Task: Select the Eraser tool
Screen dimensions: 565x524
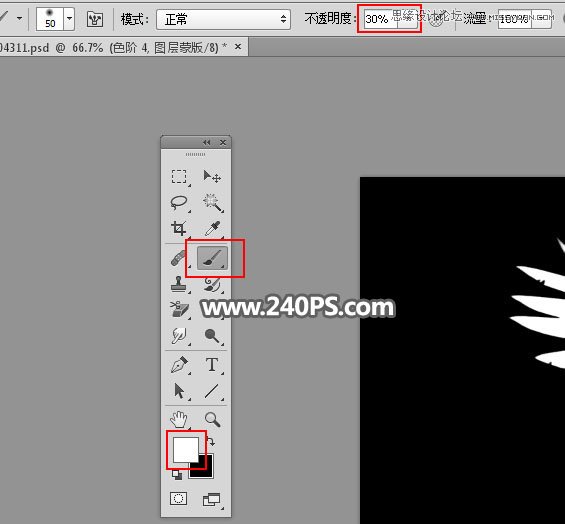Action: tap(179, 310)
